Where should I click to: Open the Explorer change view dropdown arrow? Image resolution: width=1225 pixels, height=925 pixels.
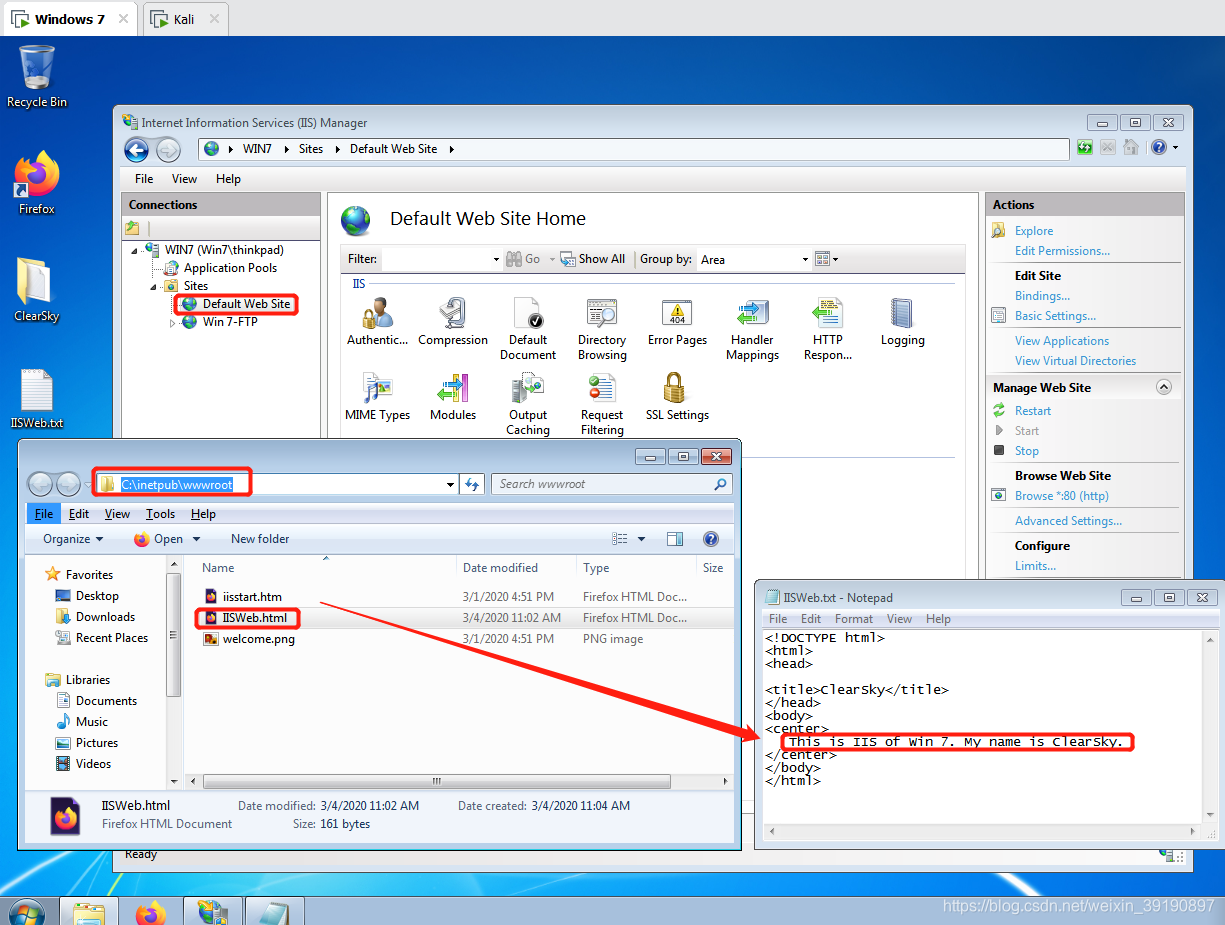(641, 539)
